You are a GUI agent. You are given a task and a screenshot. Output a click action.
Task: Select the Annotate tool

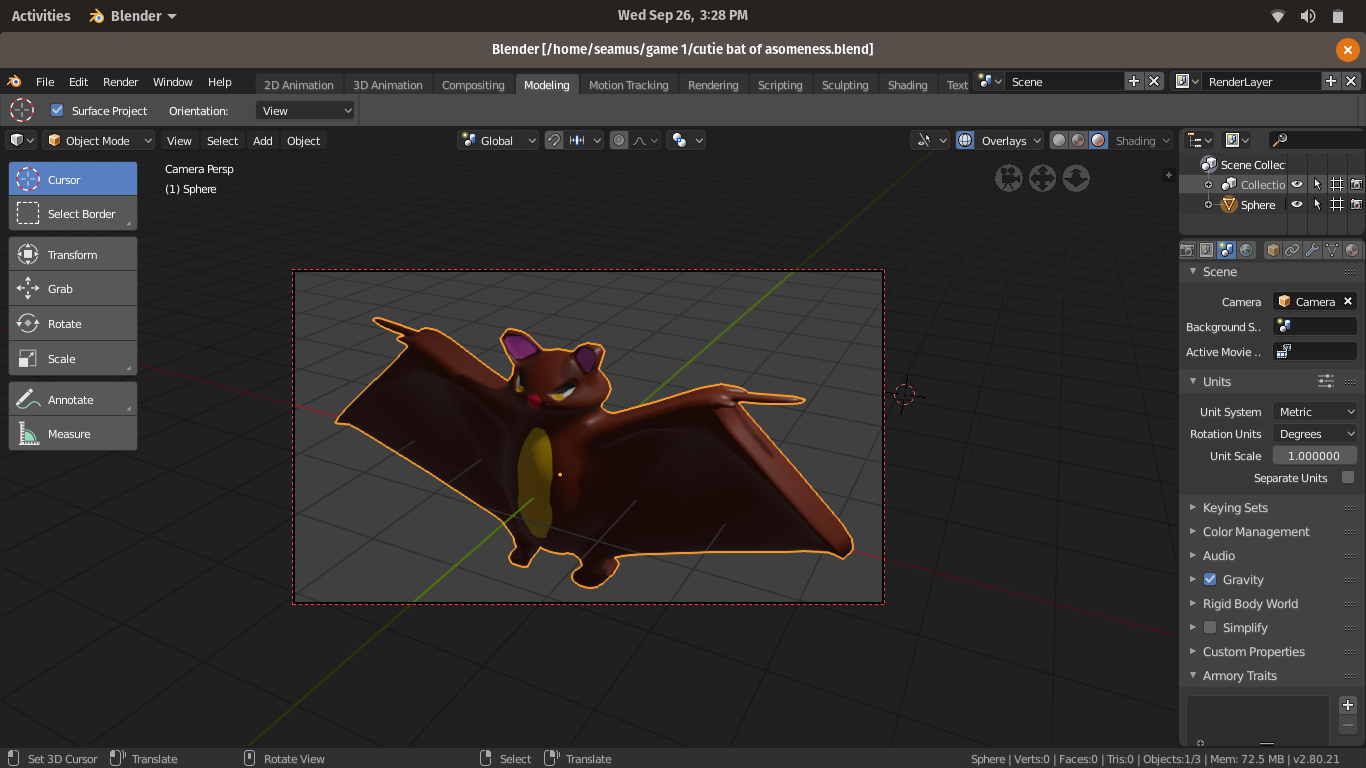73,400
